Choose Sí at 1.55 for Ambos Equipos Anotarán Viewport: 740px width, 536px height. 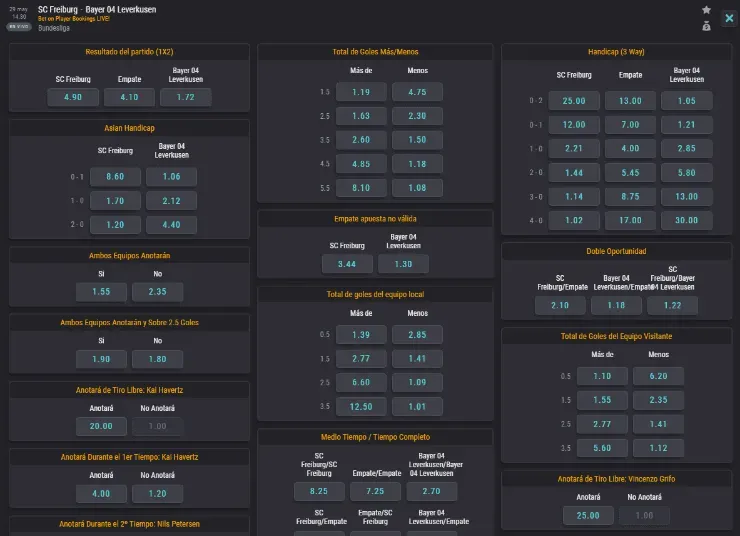tap(101, 291)
